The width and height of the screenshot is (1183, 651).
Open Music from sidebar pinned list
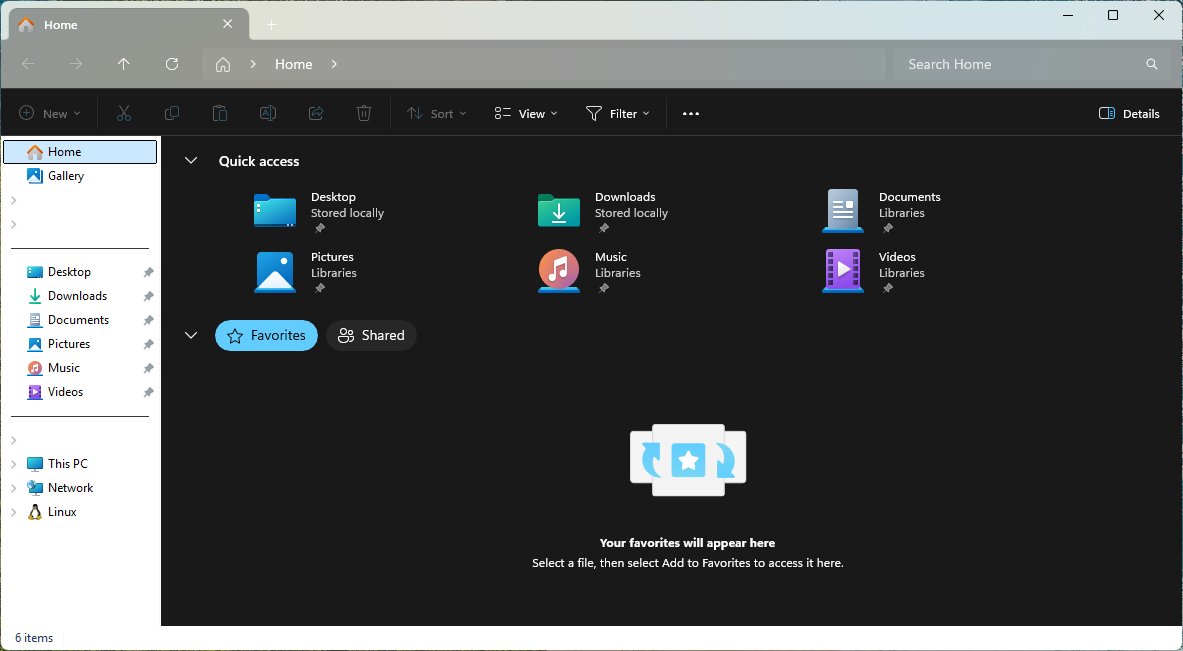(x=63, y=368)
